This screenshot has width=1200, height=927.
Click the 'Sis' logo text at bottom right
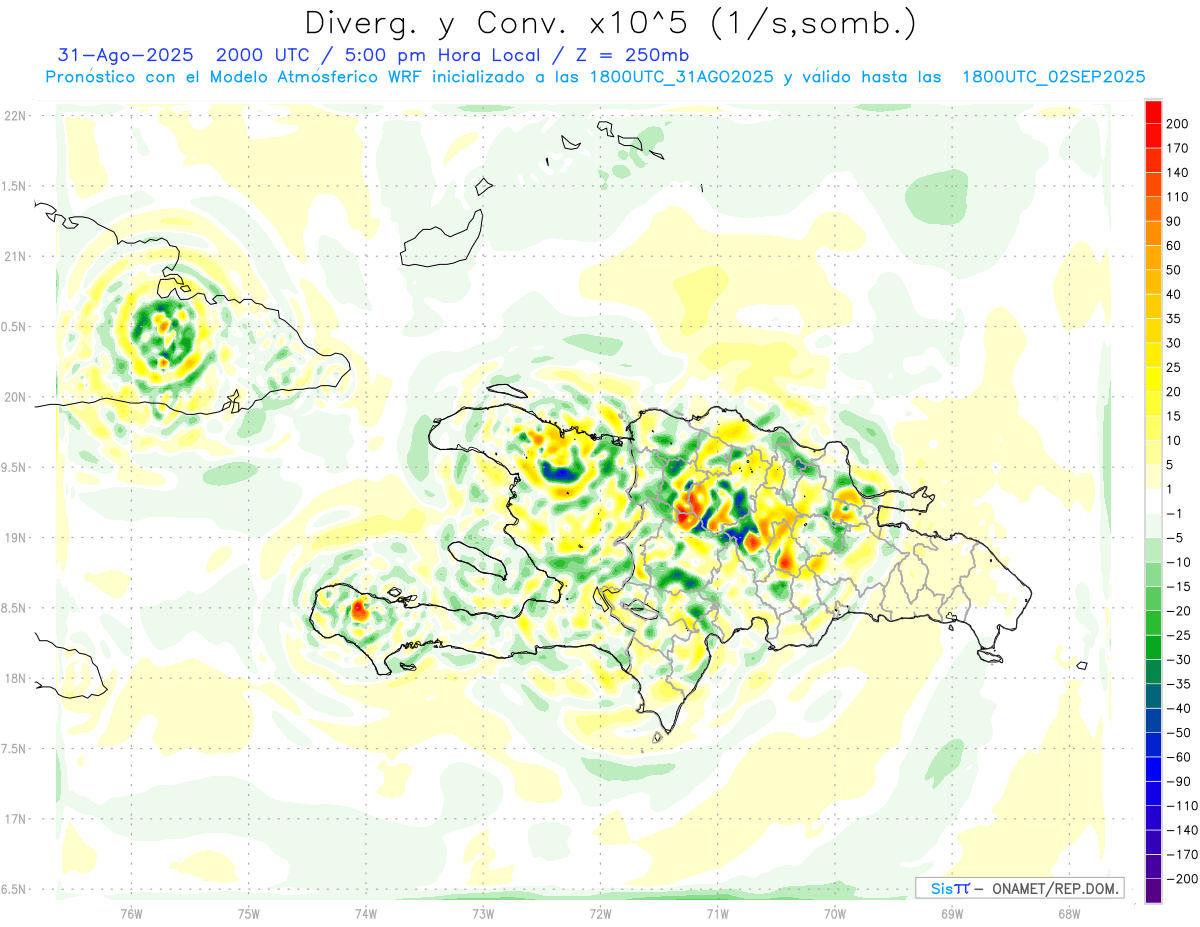pyautogui.click(x=941, y=888)
